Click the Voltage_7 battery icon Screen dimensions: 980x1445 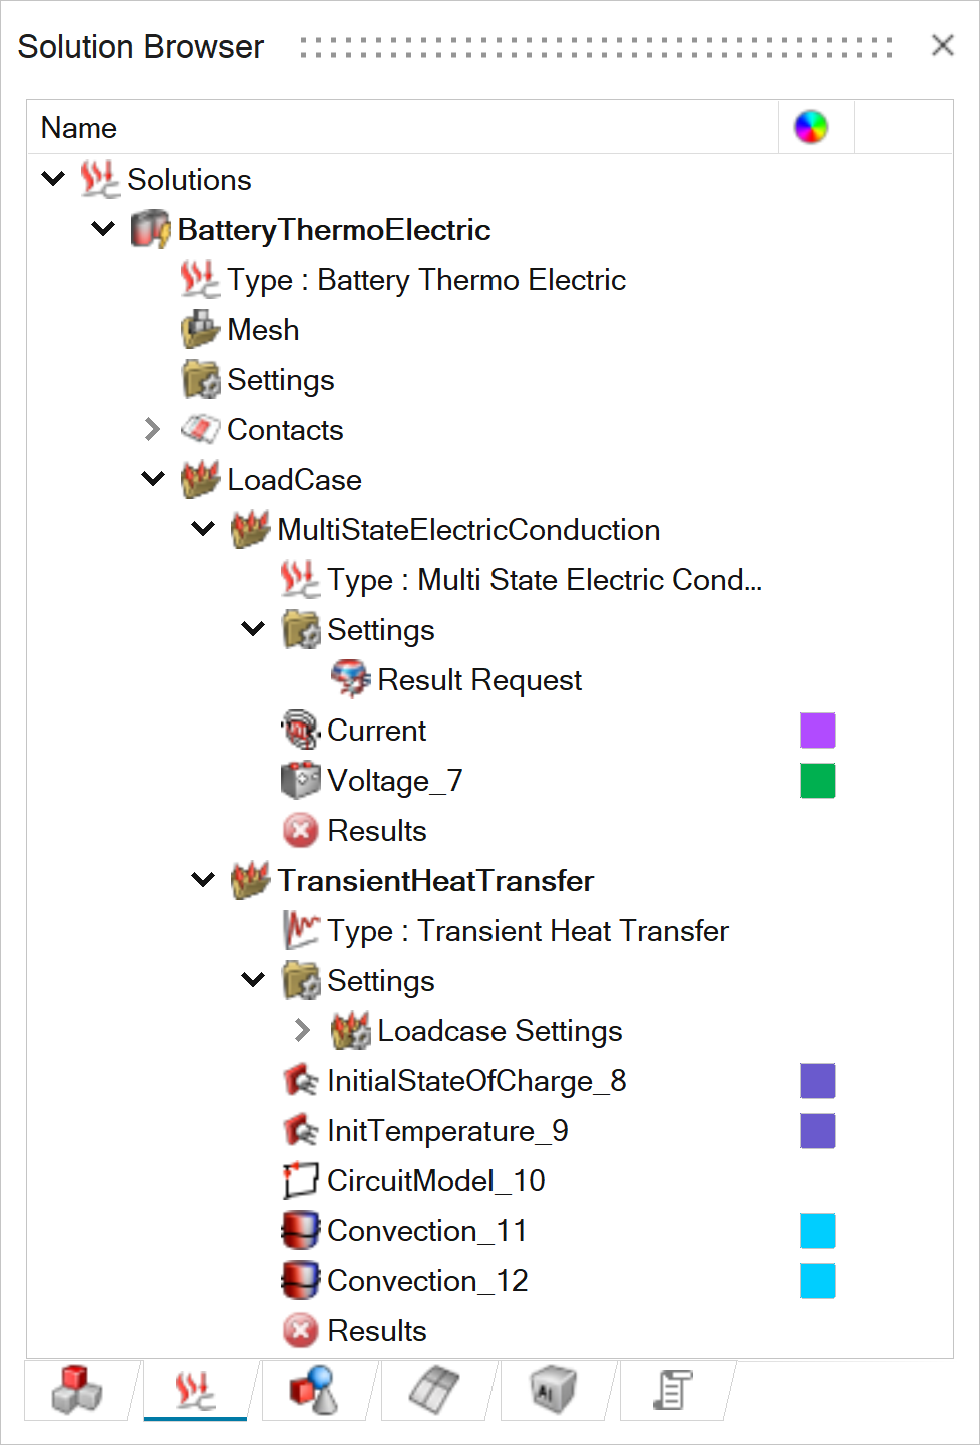pos(300,780)
